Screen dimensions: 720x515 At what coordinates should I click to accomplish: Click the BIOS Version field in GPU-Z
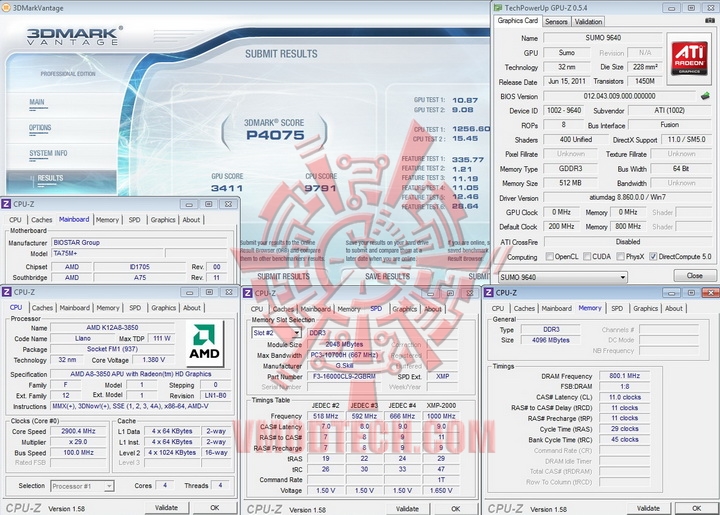click(x=619, y=96)
